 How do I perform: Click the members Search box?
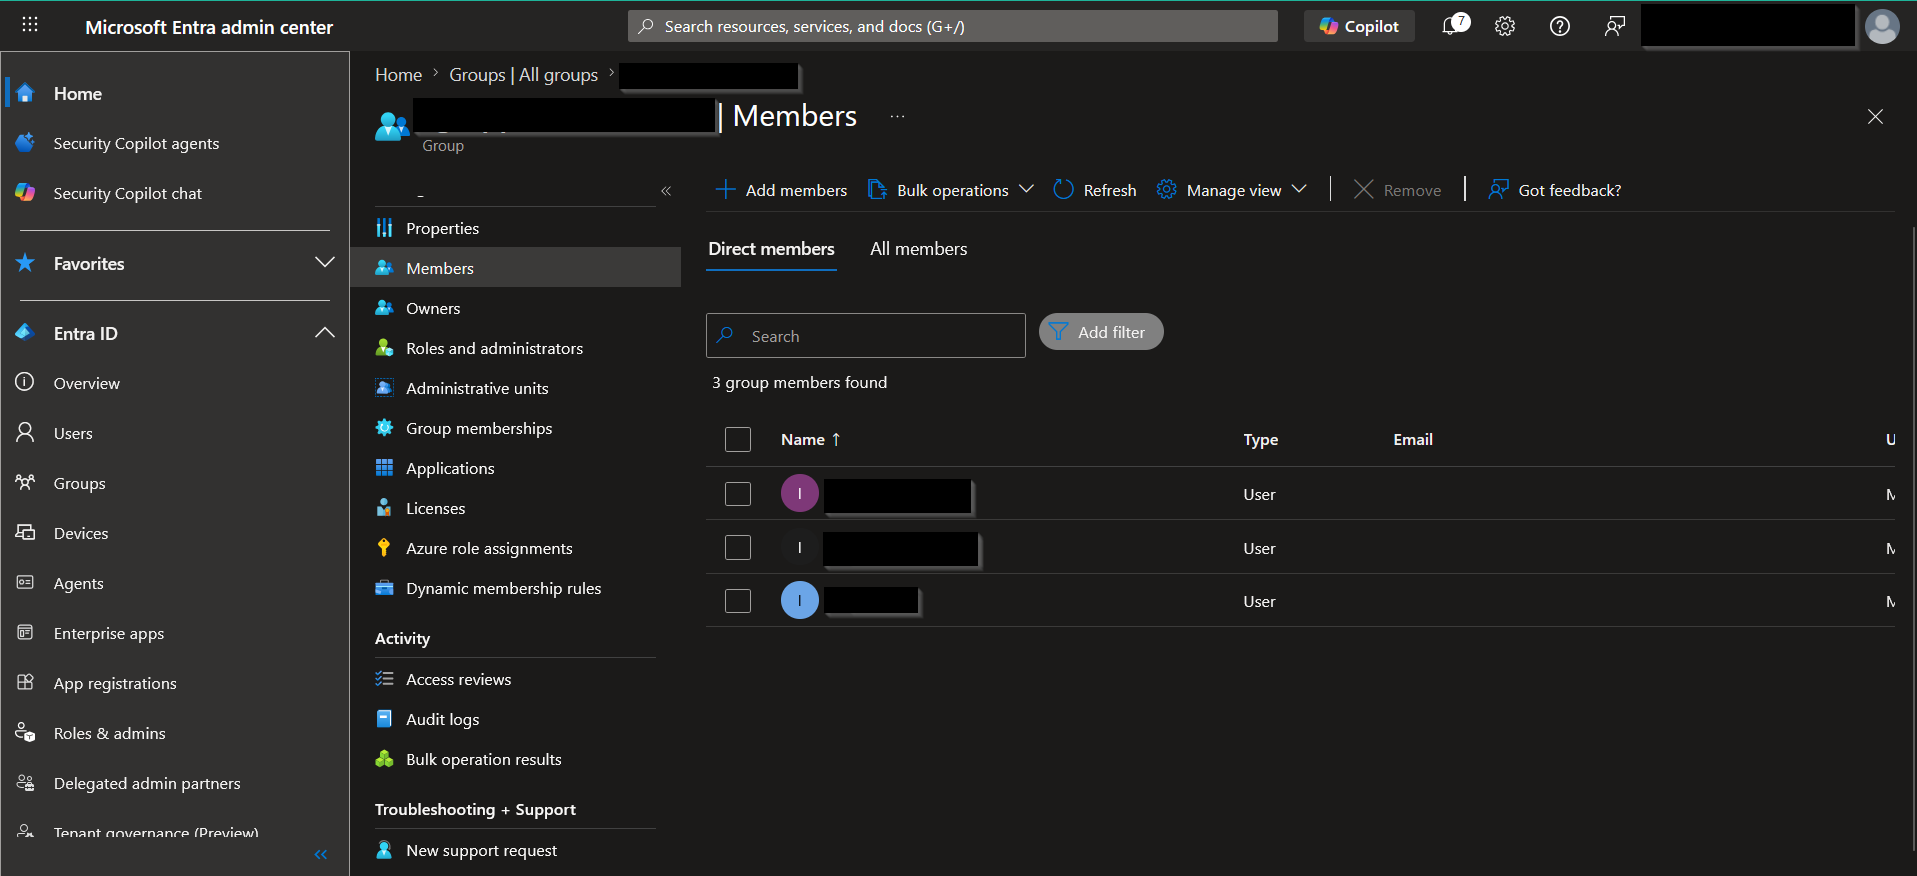(x=866, y=336)
